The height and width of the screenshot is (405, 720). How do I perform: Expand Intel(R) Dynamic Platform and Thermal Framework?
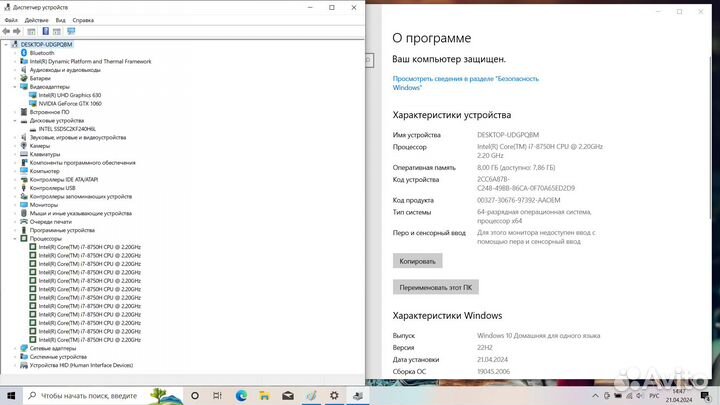[15, 62]
